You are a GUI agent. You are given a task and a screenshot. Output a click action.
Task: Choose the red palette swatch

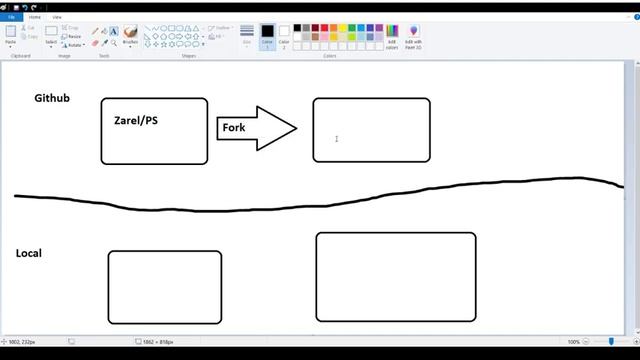(x=324, y=28)
